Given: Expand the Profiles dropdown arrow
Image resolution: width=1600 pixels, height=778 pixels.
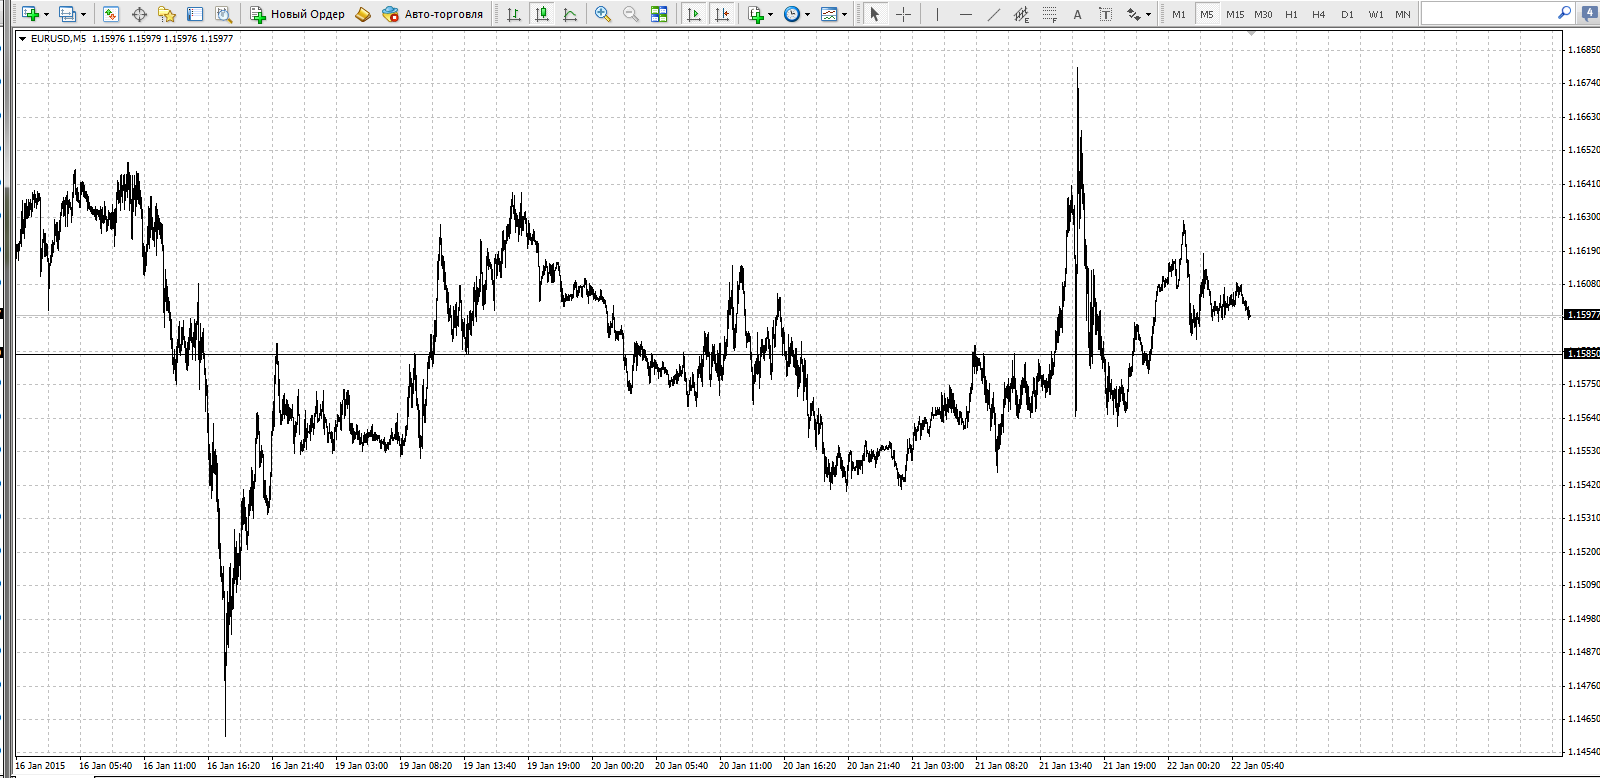Looking at the screenshot, I should tap(83, 14).
